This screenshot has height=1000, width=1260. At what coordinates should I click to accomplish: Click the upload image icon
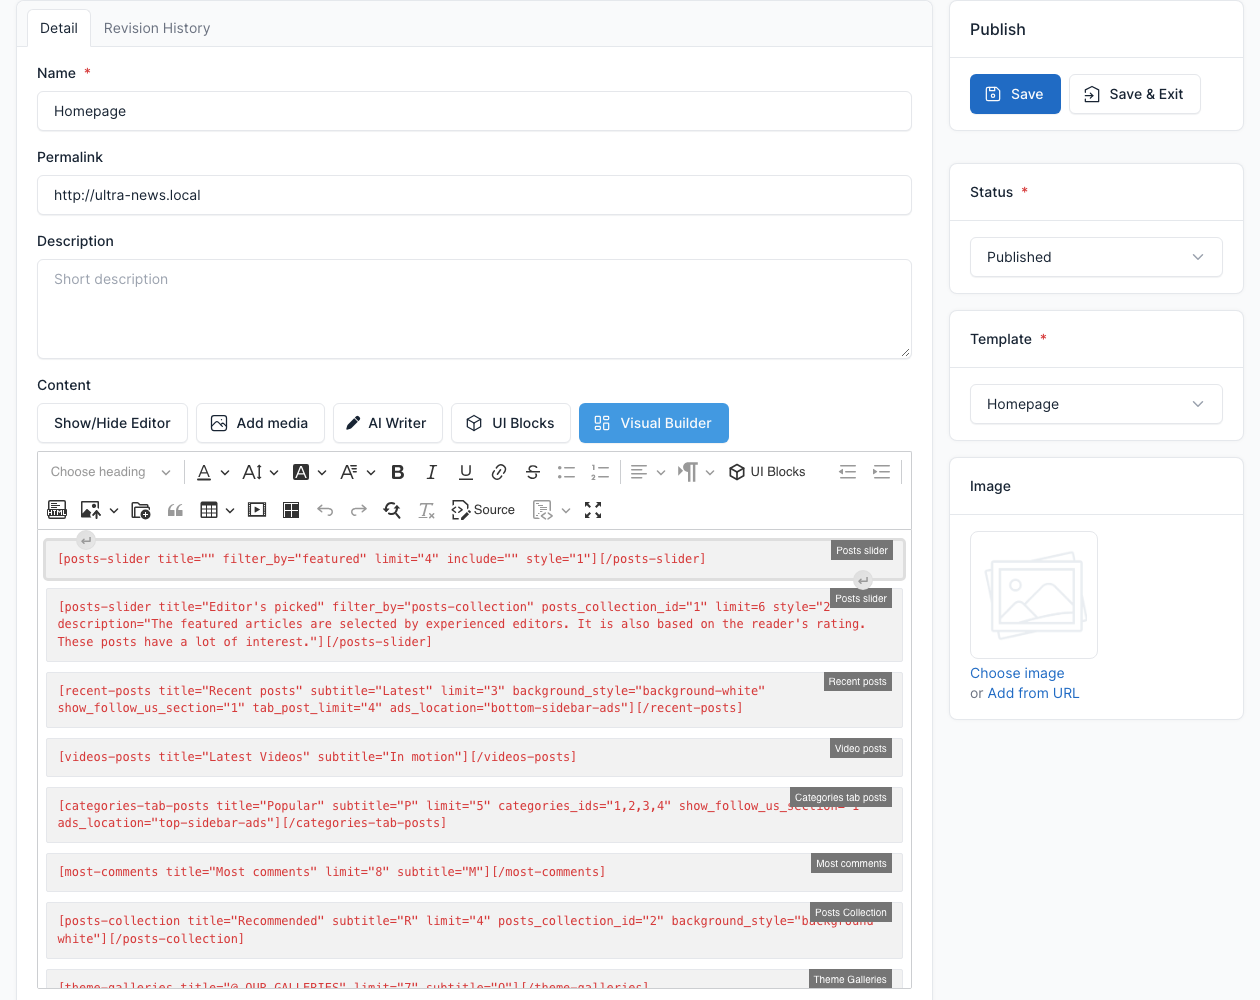point(90,510)
